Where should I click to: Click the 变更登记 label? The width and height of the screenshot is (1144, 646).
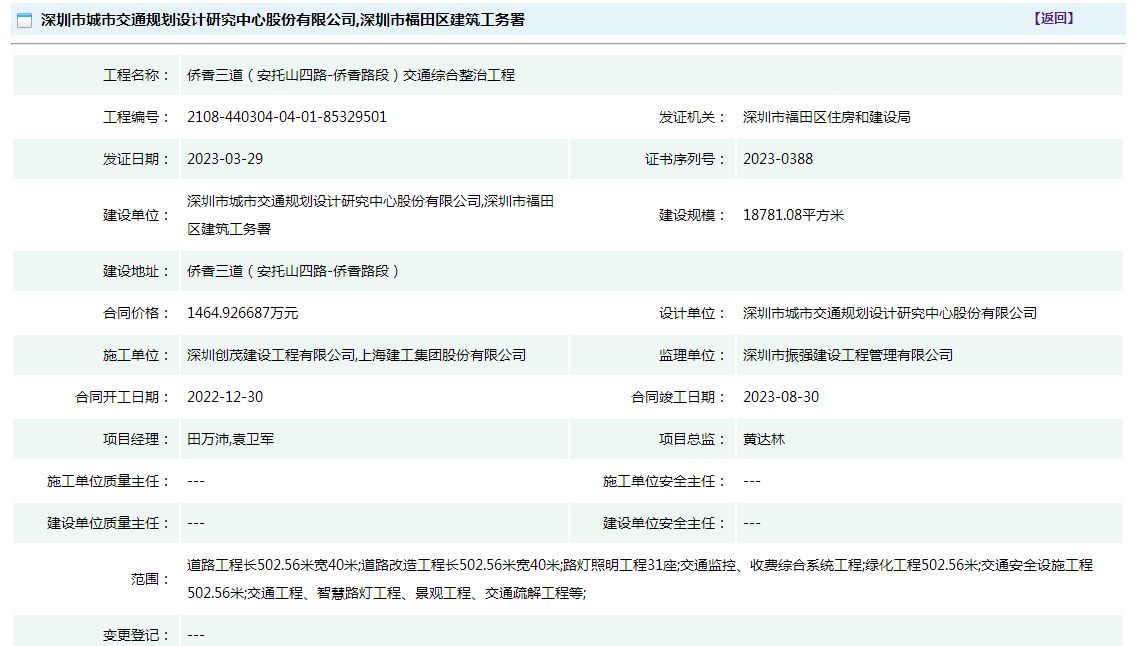136,635
